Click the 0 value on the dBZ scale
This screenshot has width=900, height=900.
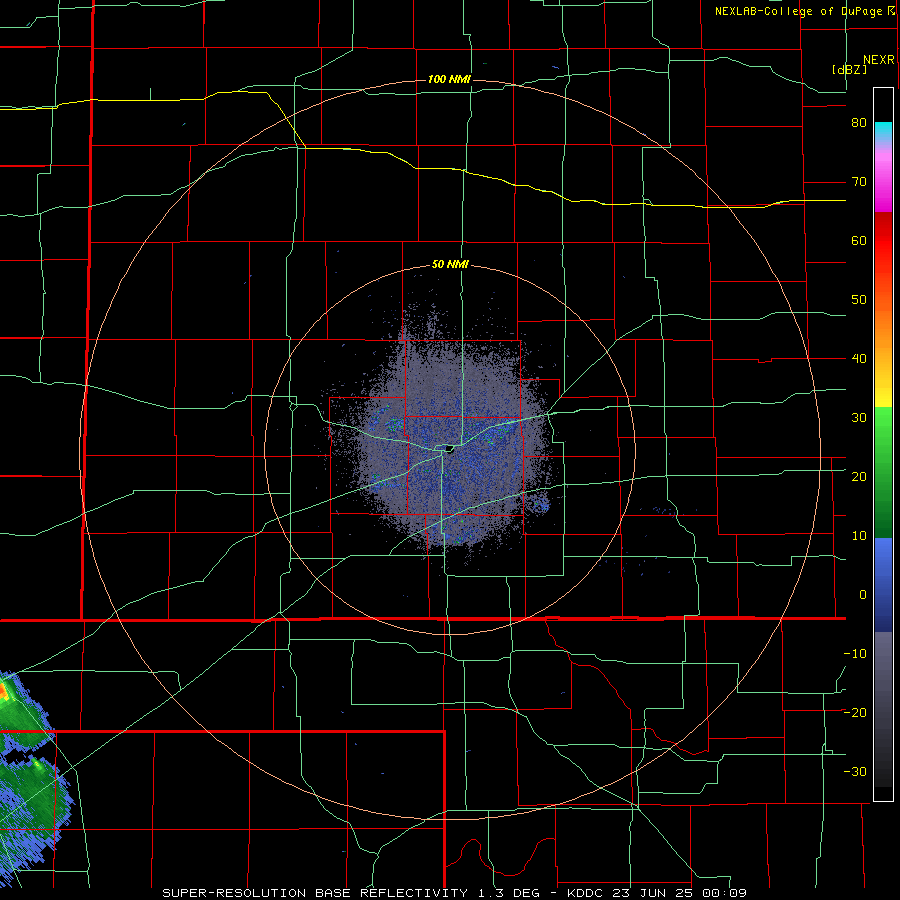863,595
